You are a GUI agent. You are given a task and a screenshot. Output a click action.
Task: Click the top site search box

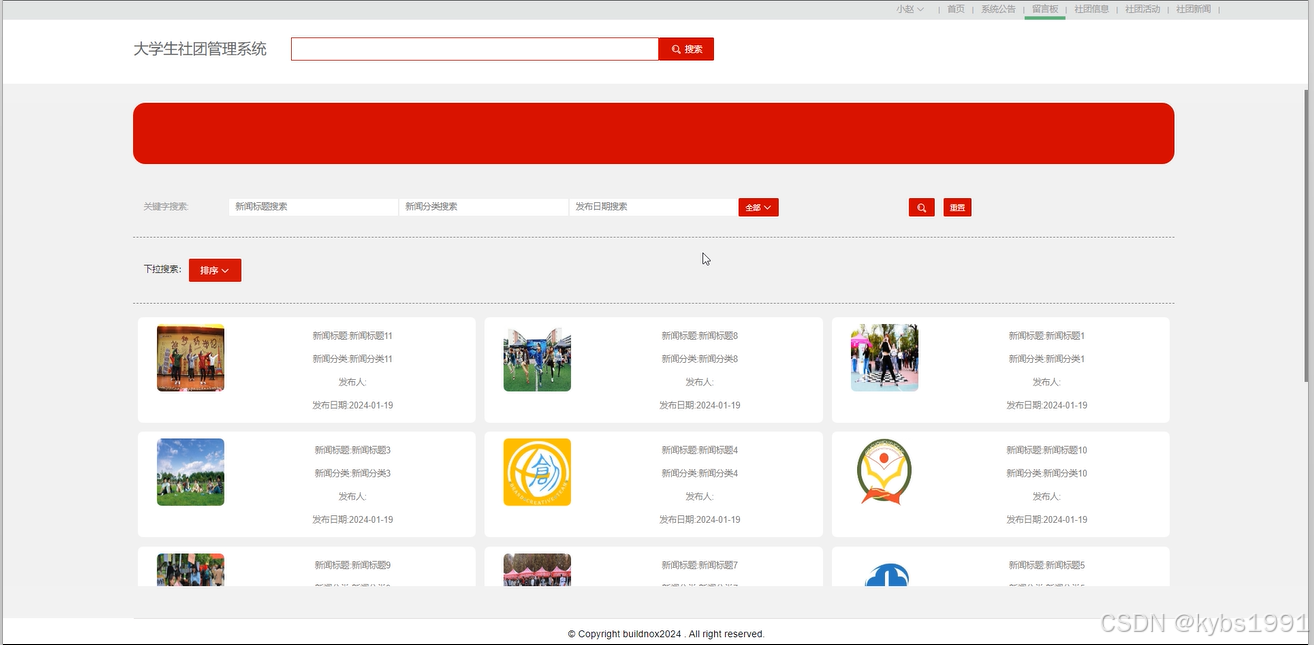point(475,49)
